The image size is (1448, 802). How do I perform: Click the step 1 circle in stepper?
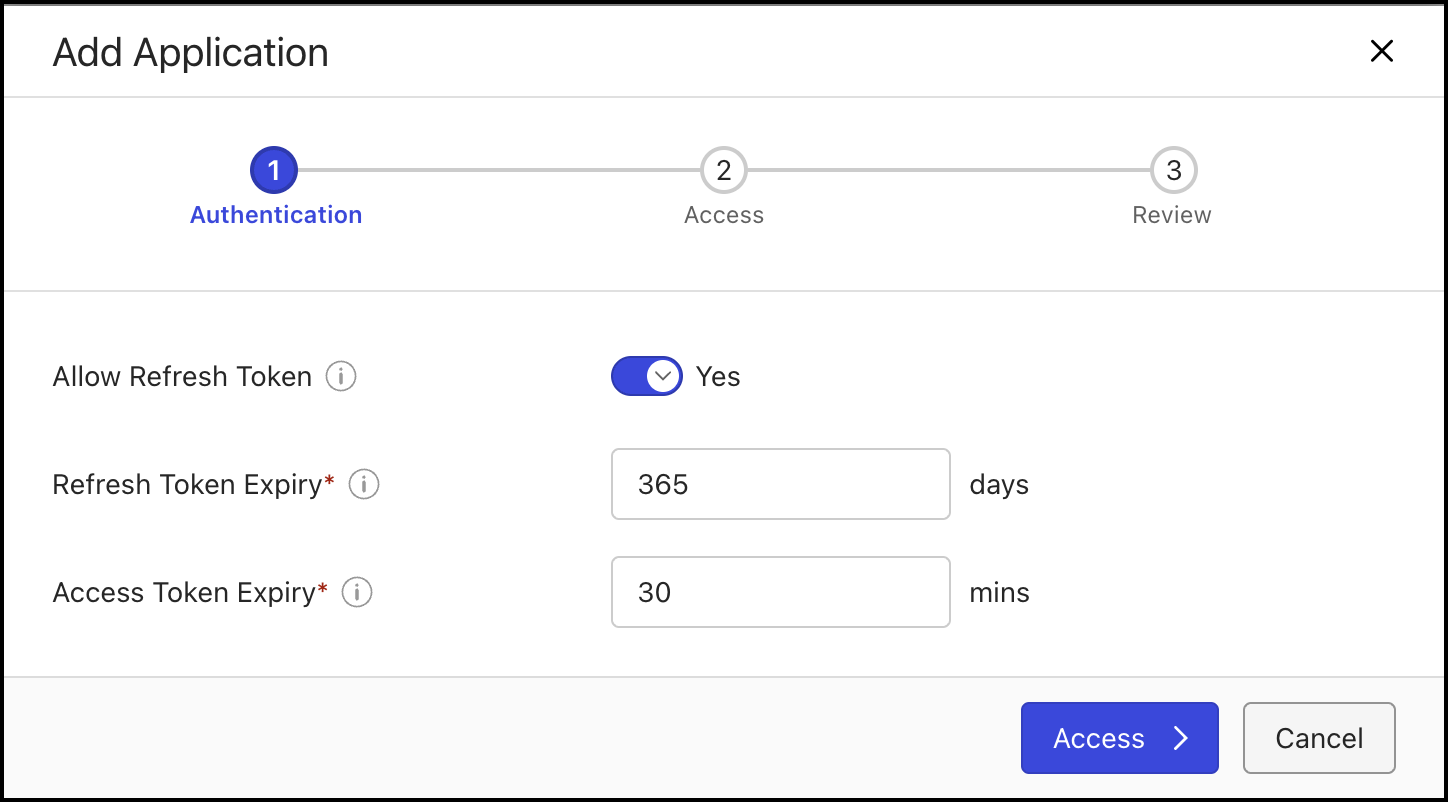point(274,171)
